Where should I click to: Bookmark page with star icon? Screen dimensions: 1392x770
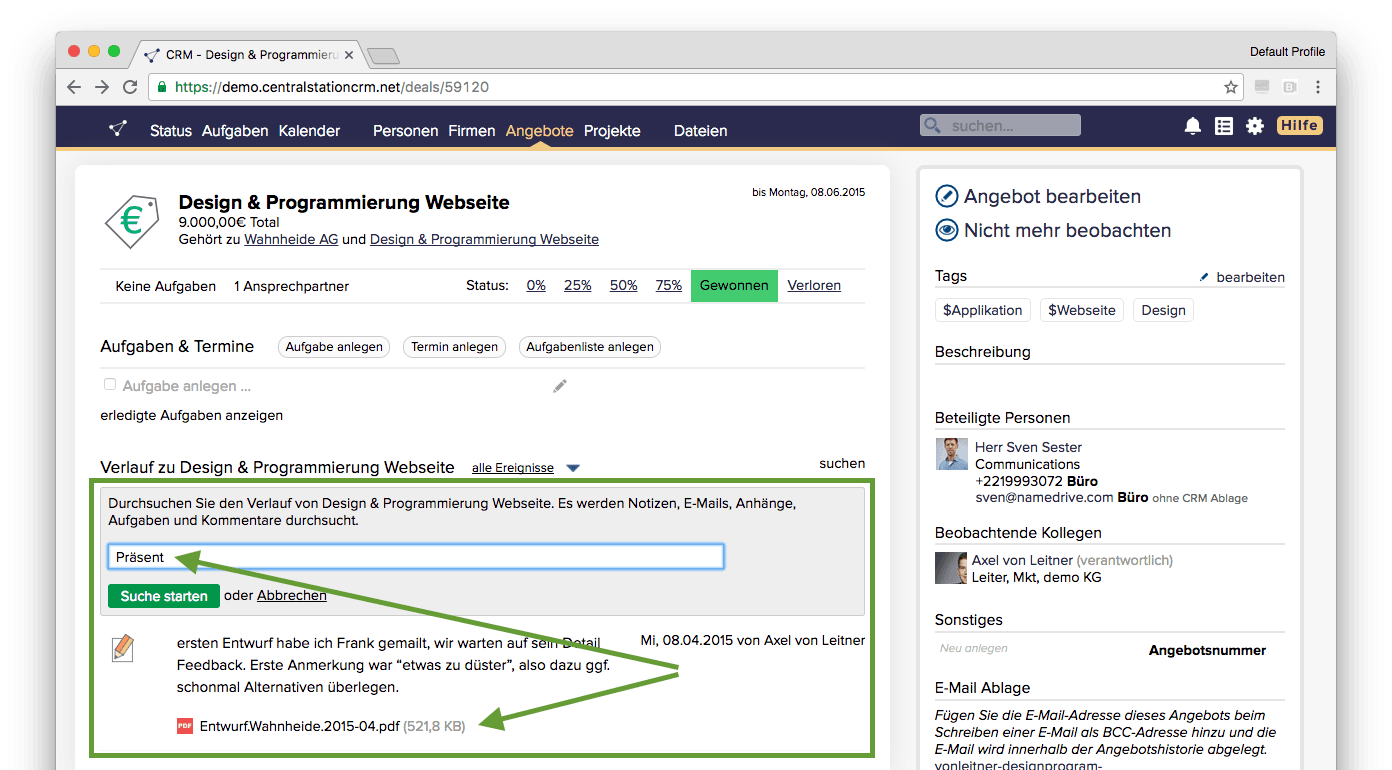pos(1230,87)
